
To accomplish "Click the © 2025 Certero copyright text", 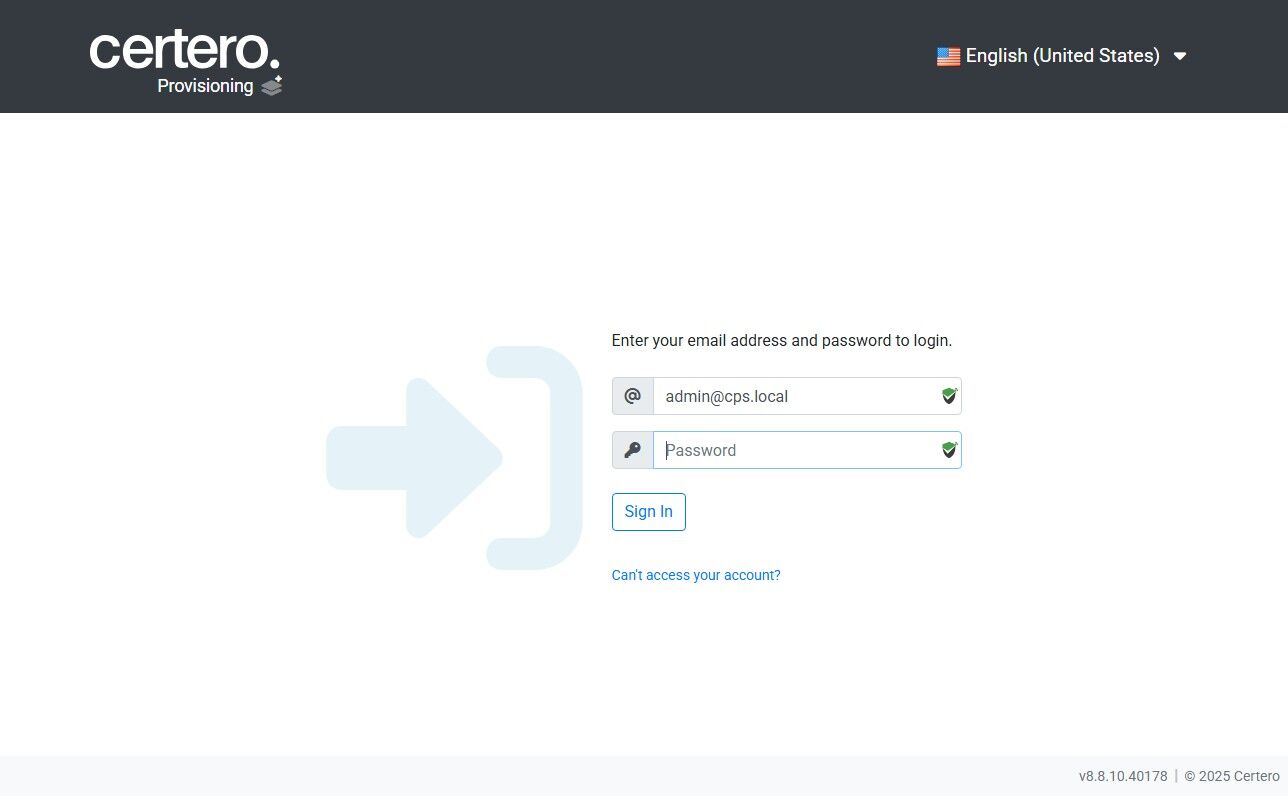I will [x=1232, y=776].
